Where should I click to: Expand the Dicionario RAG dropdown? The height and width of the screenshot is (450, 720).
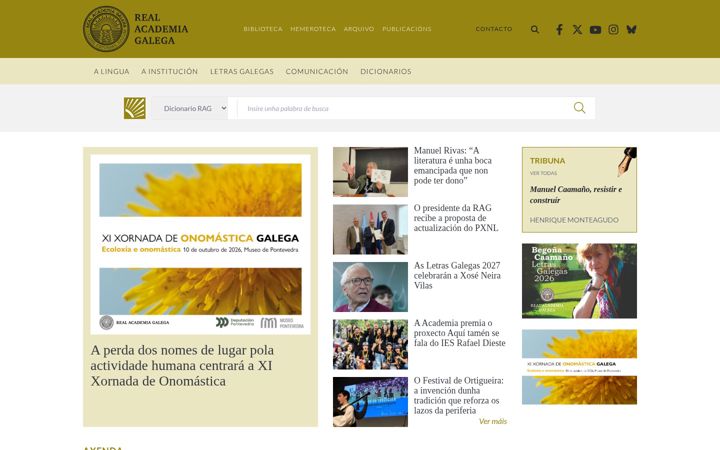click(190, 108)
